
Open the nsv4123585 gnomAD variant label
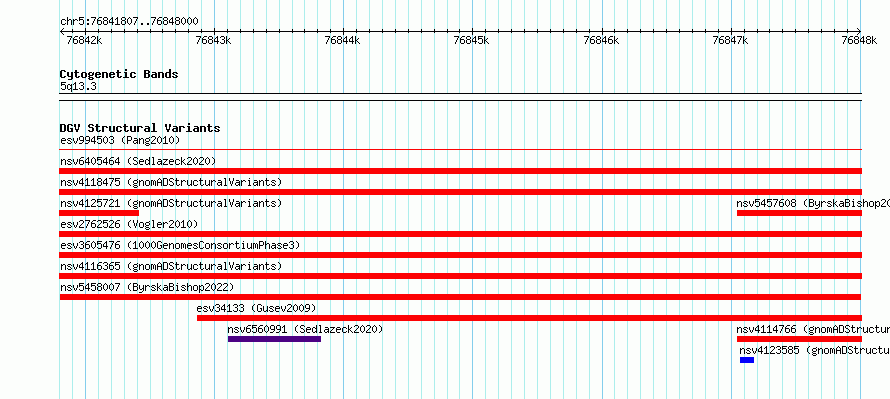coord(815,351)
